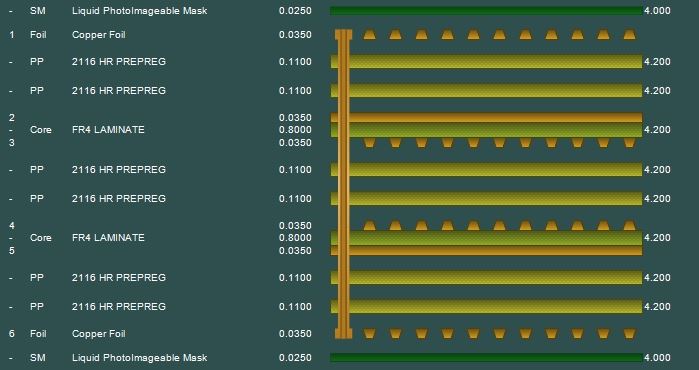Screen dimensions: 699x370
Task: Select layer number 5 in the stackup
Action: coord(12,251)
